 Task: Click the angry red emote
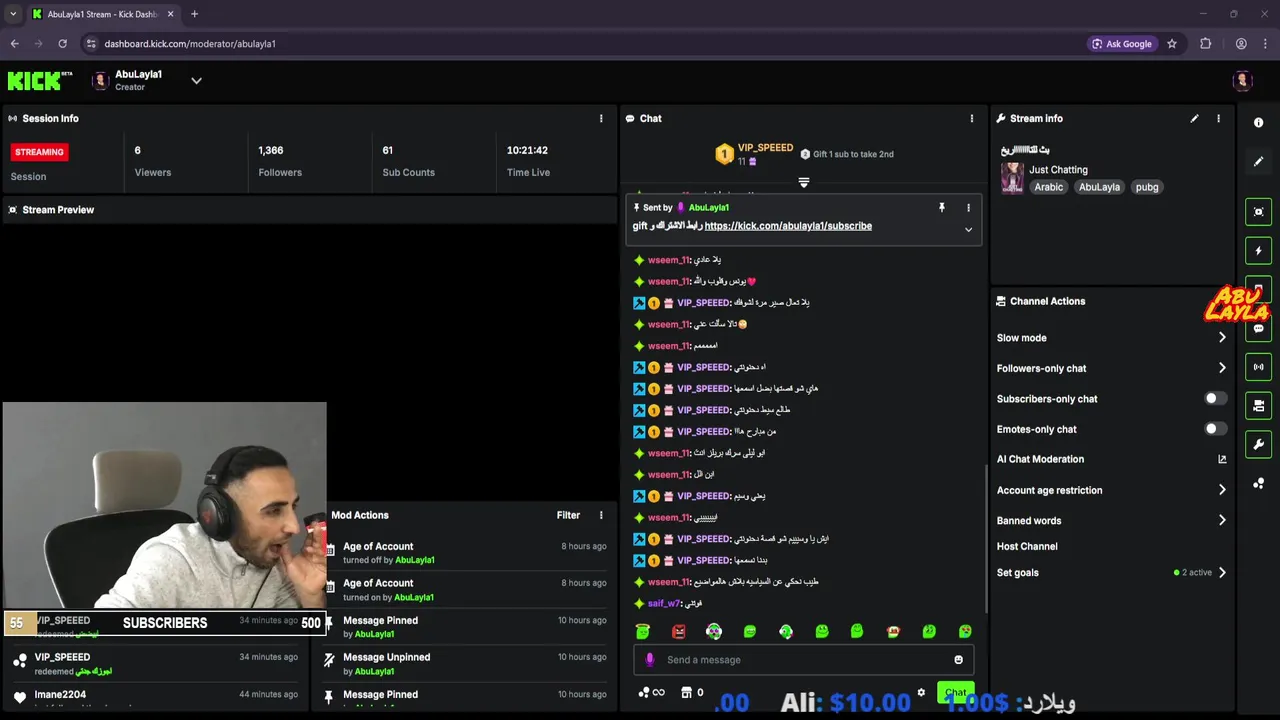pos(679,631)
